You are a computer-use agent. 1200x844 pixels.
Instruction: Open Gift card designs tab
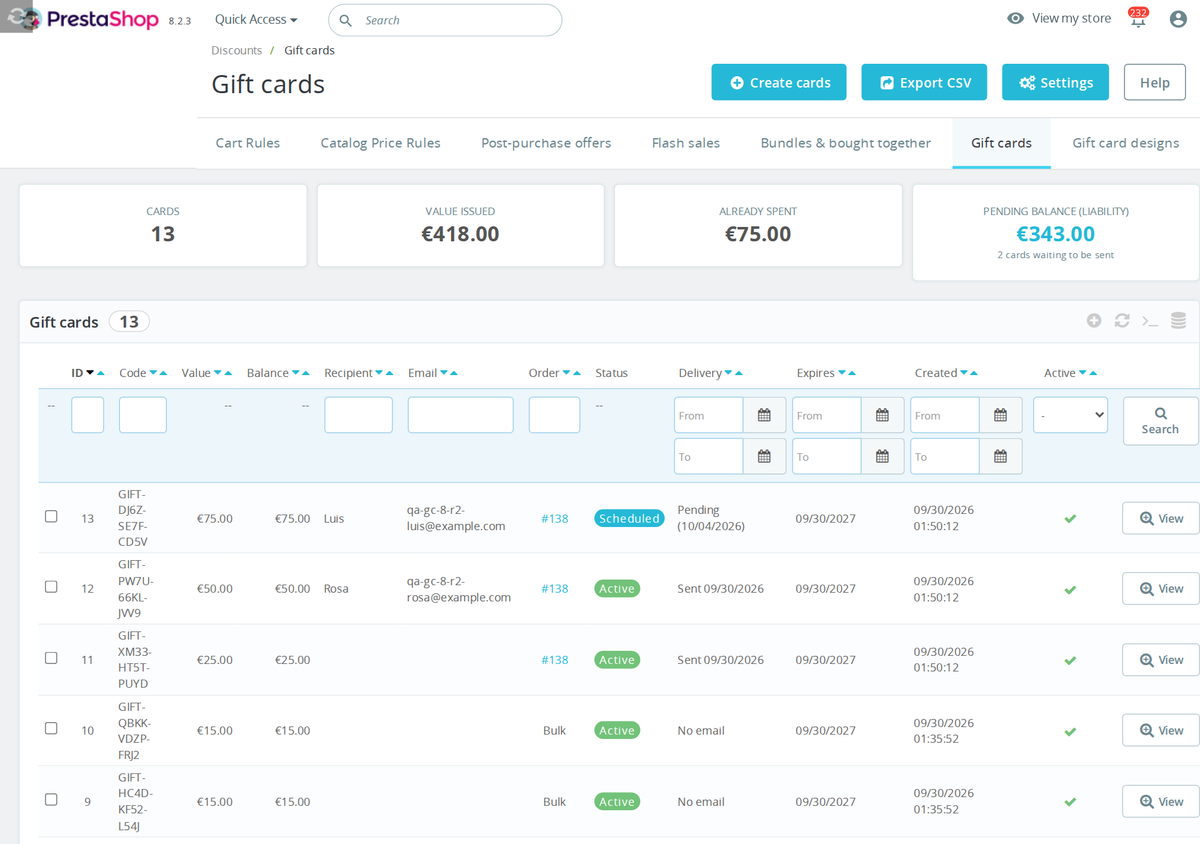point(1126,143)
